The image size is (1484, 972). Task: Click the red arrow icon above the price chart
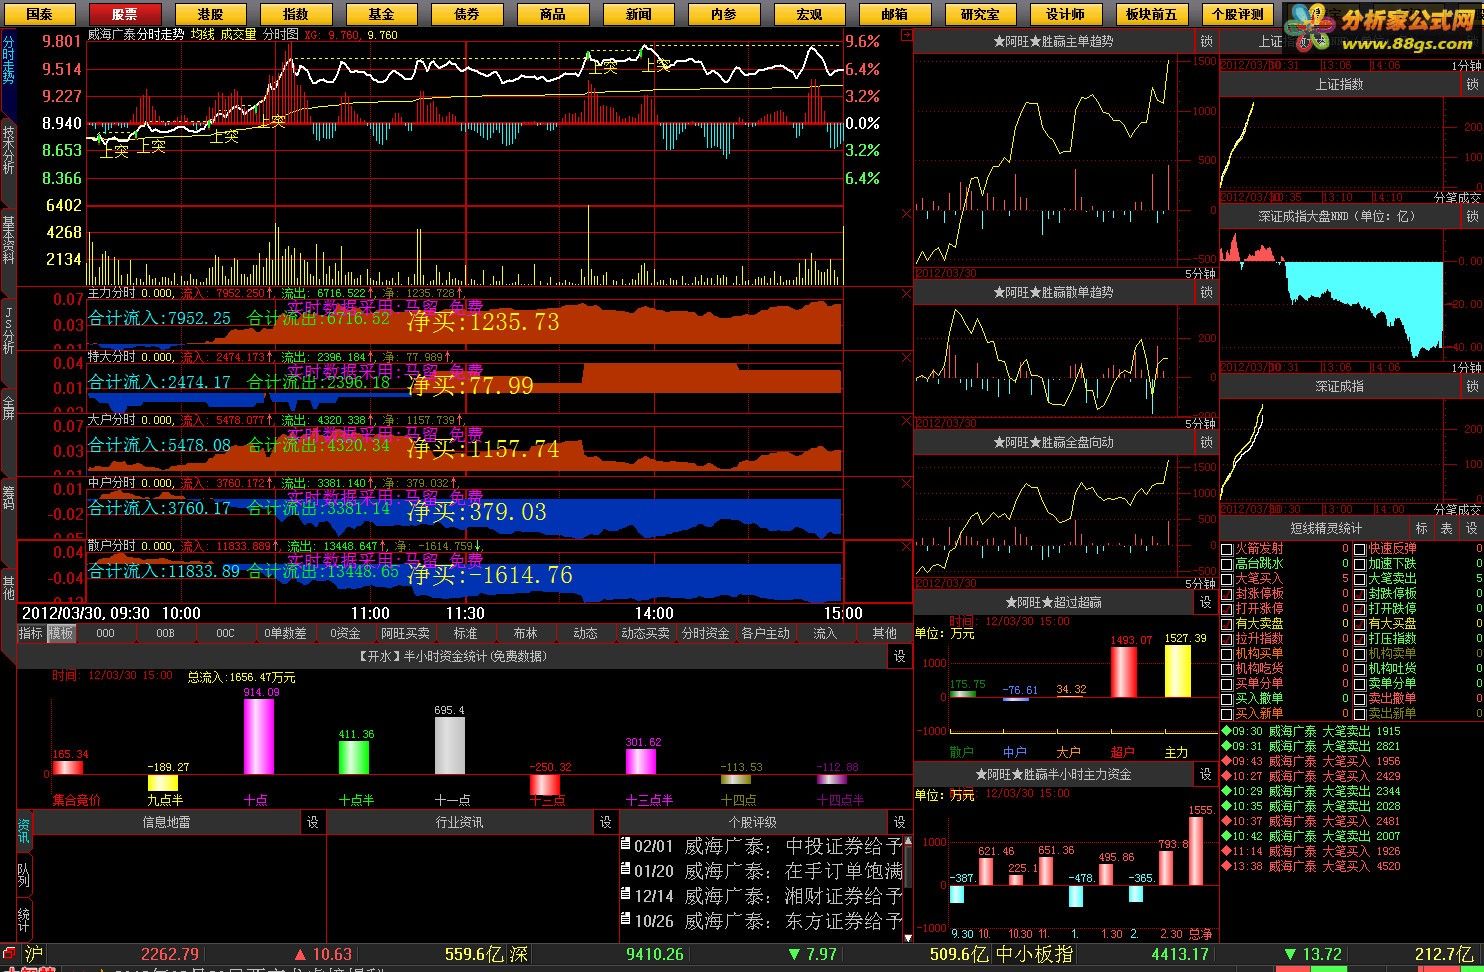point(906,35)
